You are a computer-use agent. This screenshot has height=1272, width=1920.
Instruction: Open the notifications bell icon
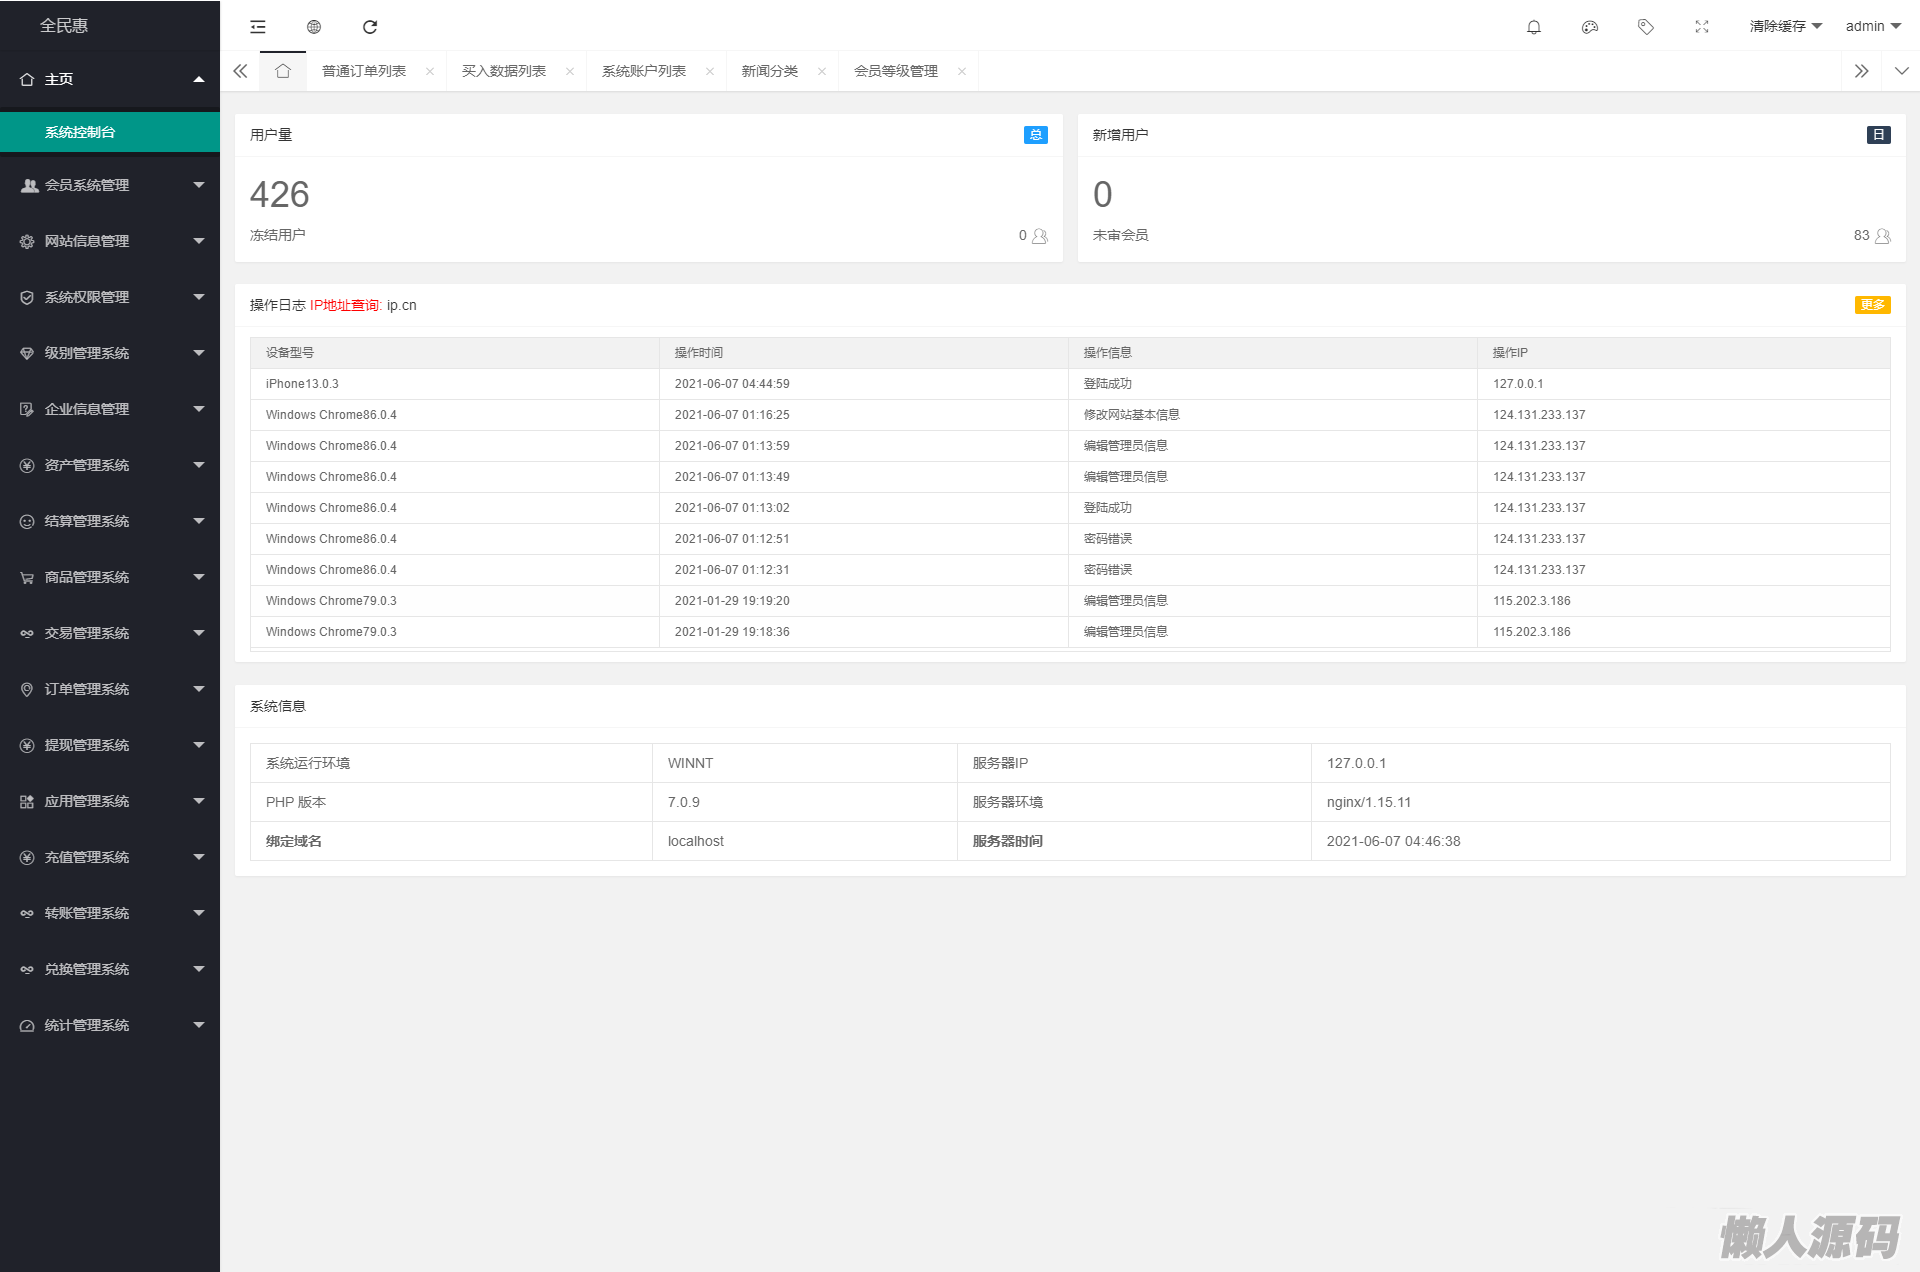coord(1534,27)
